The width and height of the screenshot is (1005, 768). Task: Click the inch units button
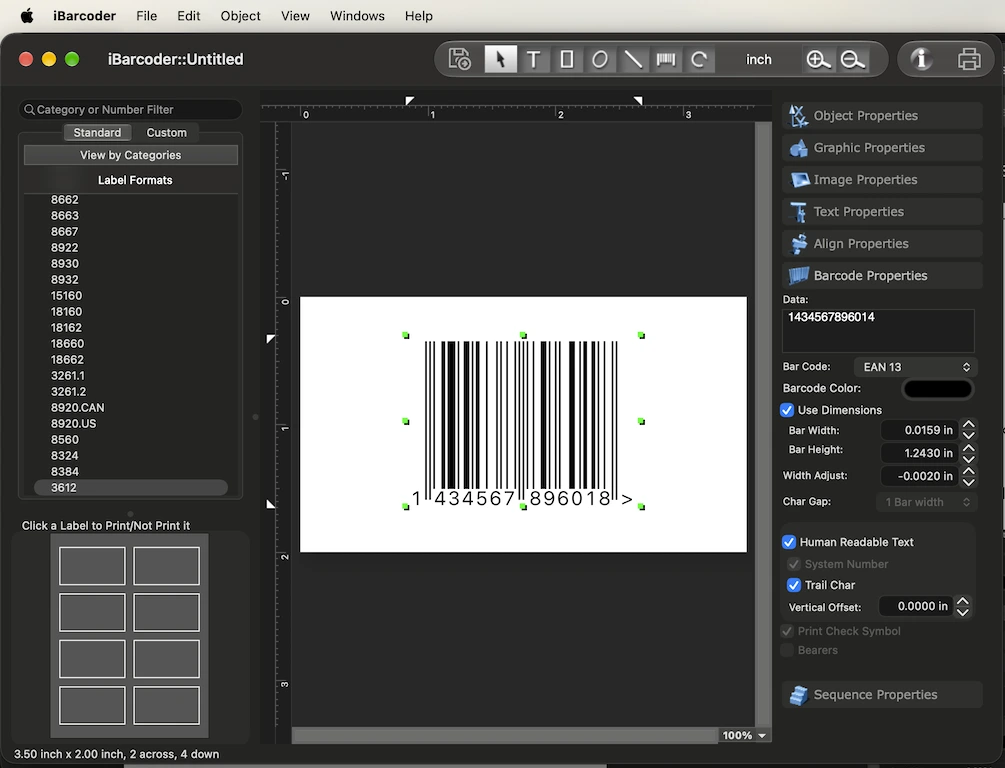tap(759, 60)
